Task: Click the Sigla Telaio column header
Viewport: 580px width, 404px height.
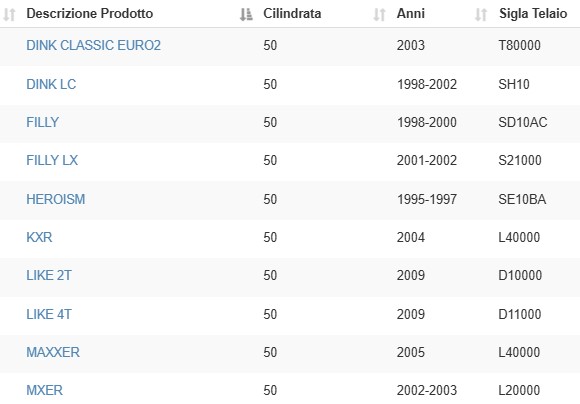Action: 533,14
